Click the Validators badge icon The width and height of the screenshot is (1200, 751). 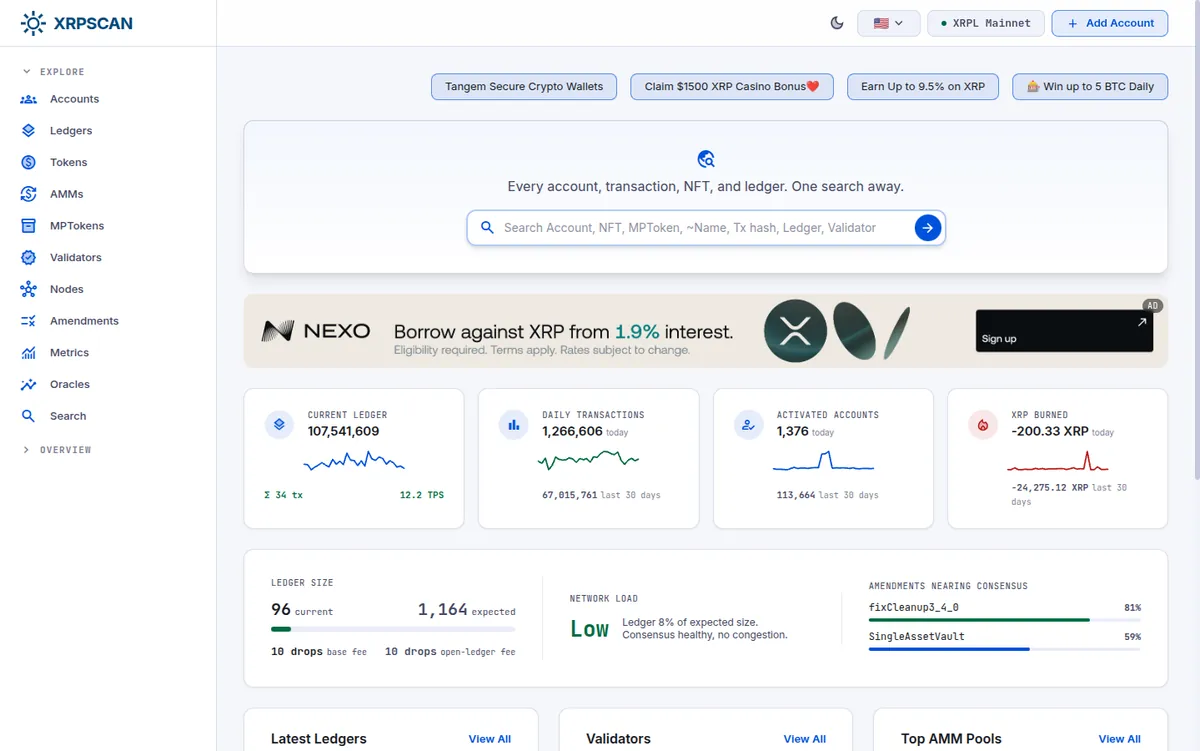[x=29, y=257]
